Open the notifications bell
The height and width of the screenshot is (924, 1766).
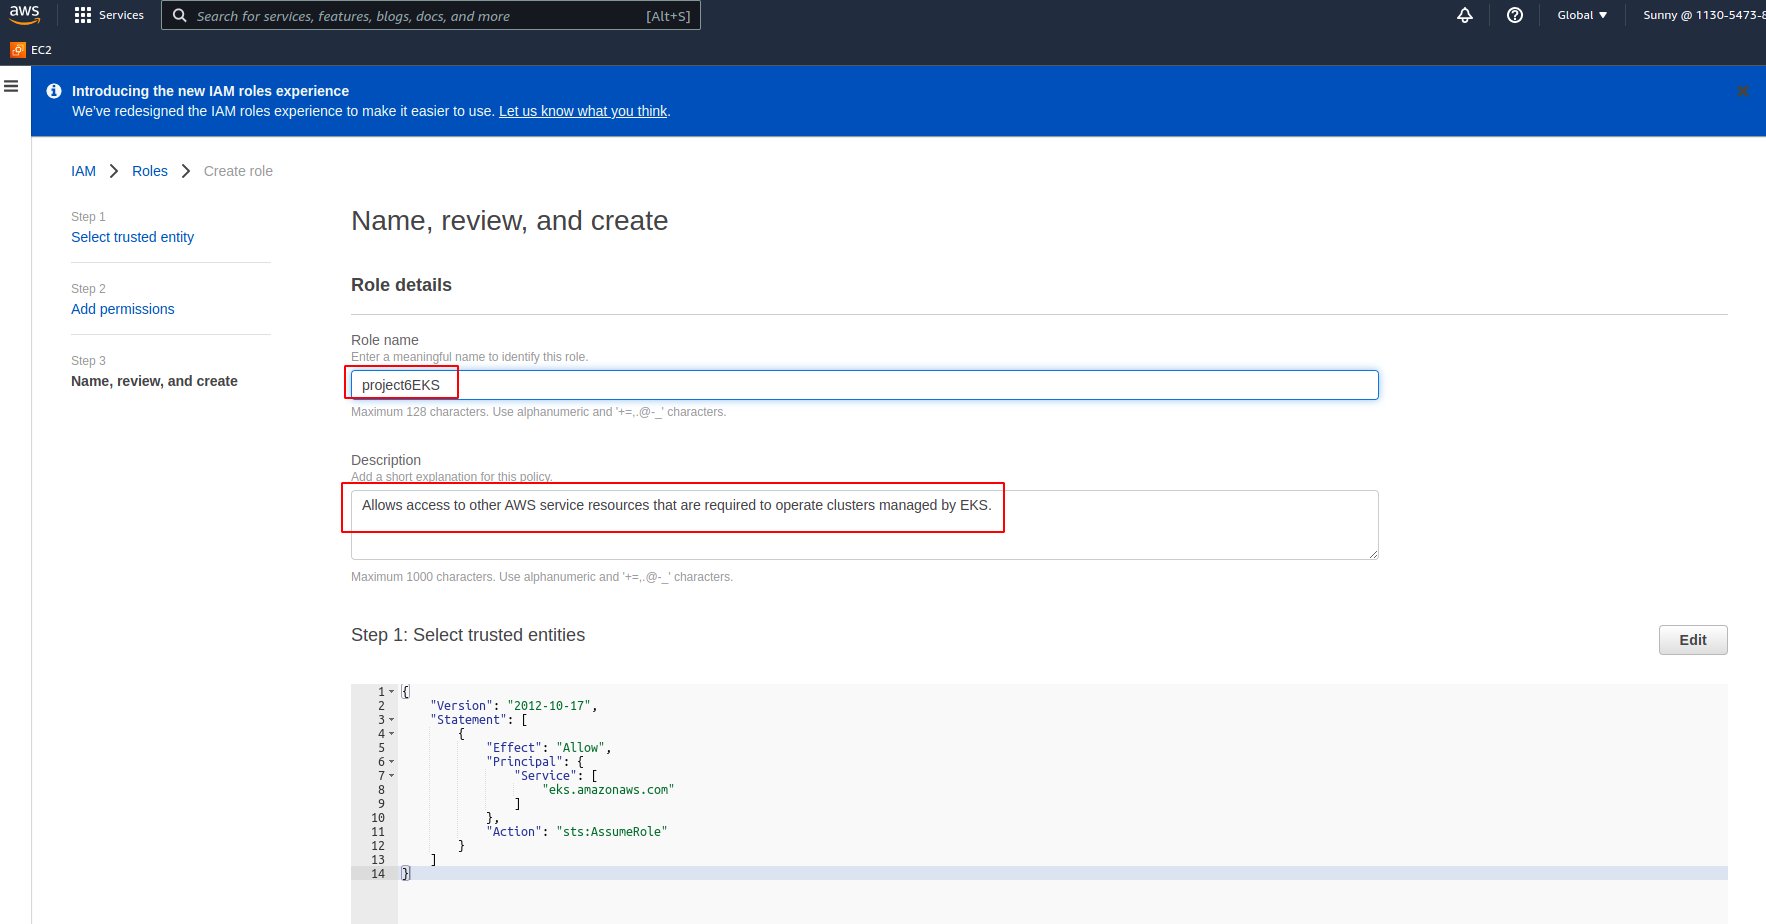[1464, 15]
